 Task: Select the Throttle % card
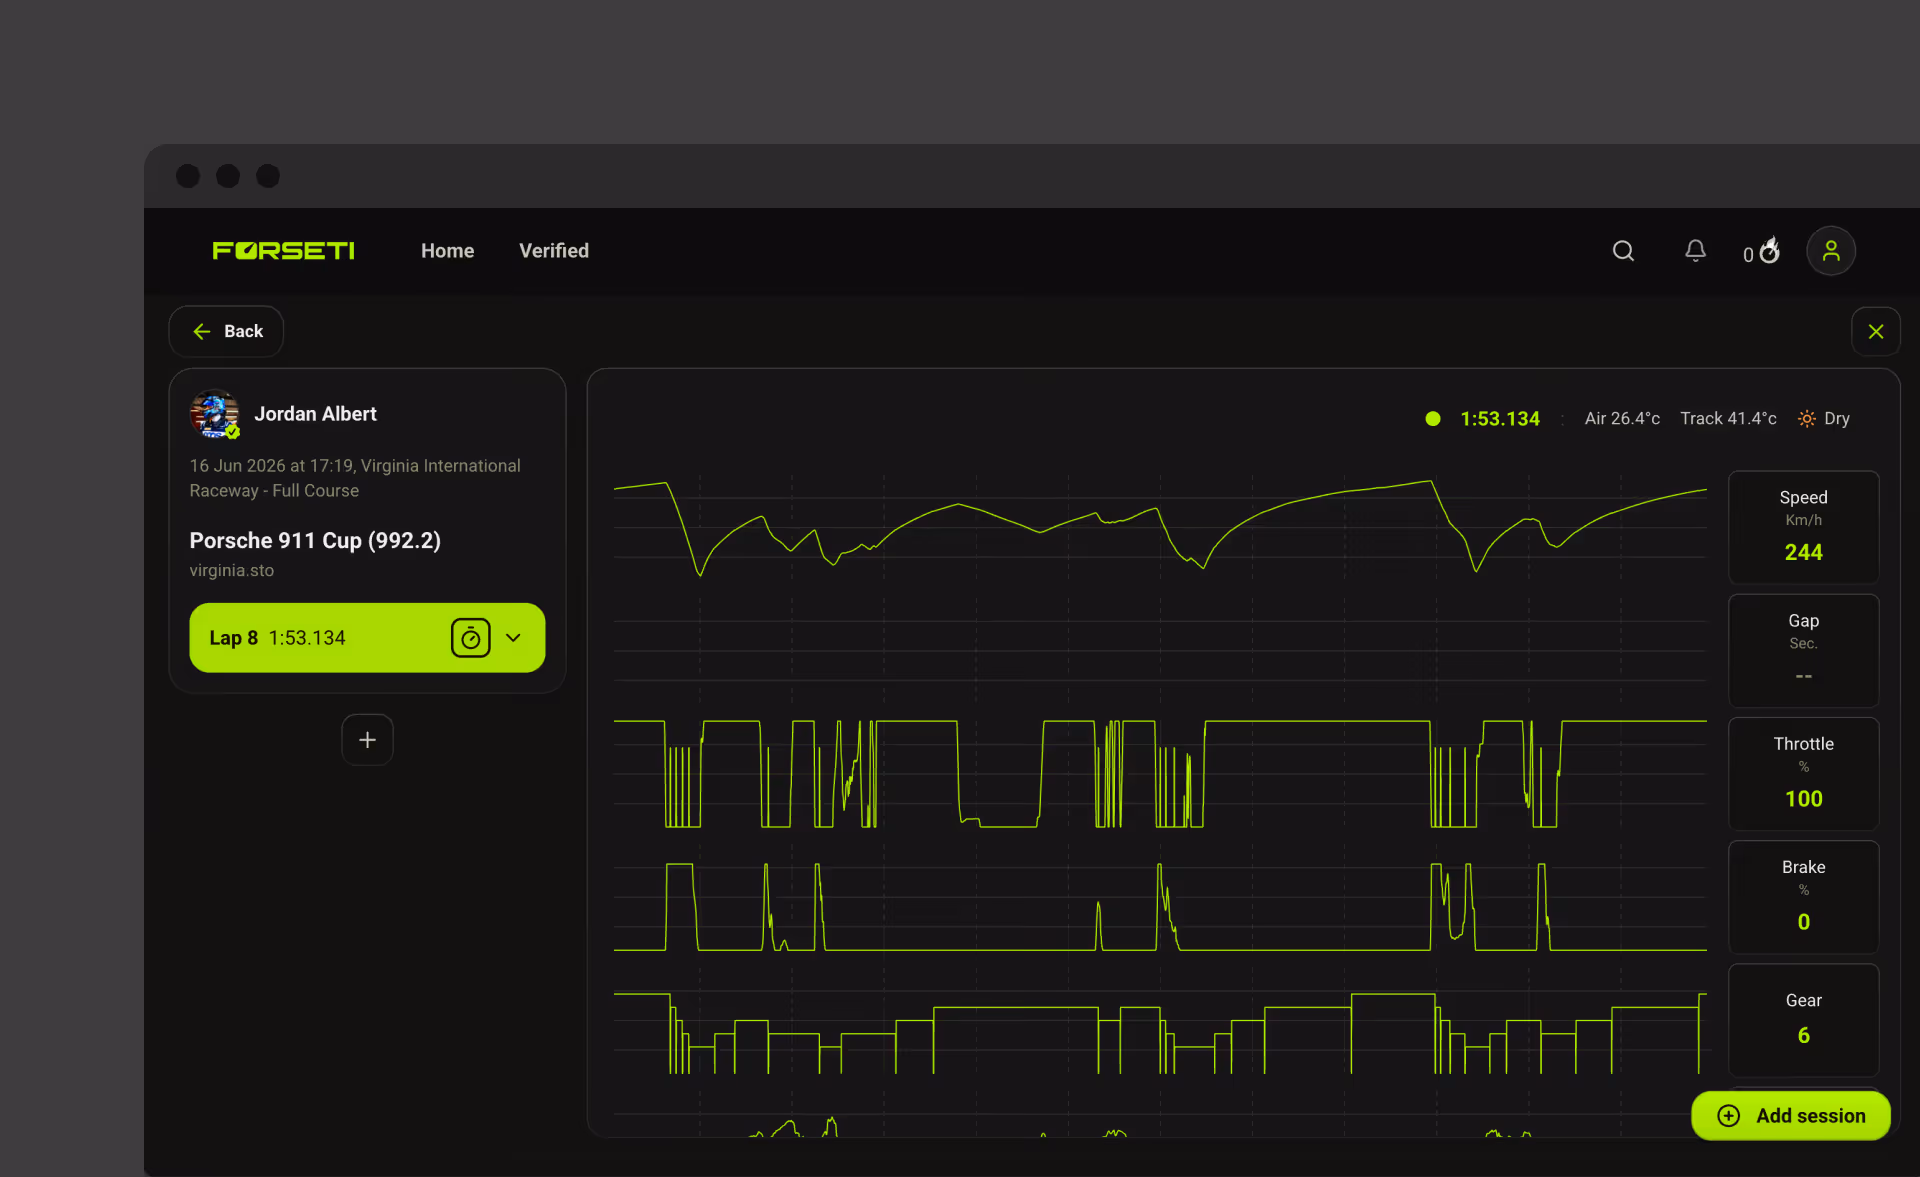pos(1803,773)
